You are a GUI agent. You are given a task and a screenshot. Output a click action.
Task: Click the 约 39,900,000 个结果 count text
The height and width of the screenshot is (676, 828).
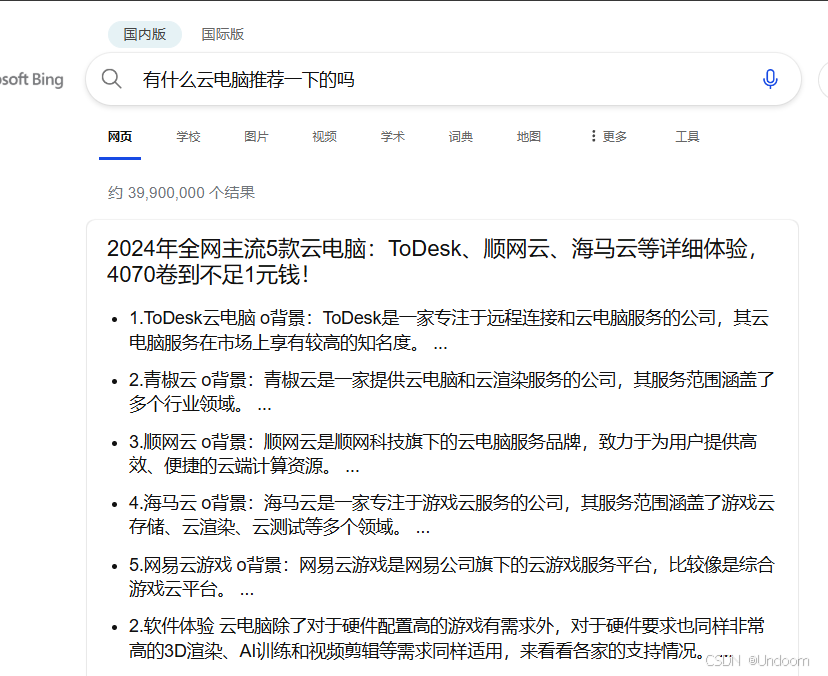[x=181, y=192]
